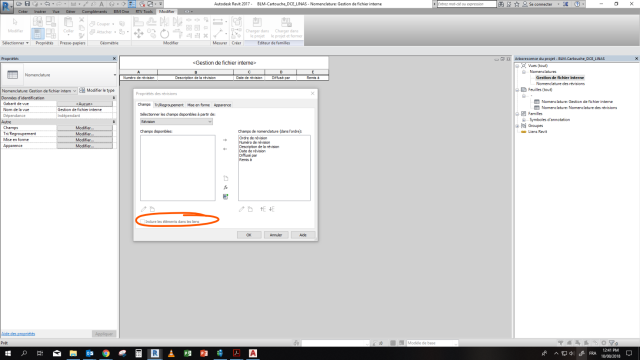Close the Propriétés des révisions dialog
640x360 pixels.
coord(313,93)
